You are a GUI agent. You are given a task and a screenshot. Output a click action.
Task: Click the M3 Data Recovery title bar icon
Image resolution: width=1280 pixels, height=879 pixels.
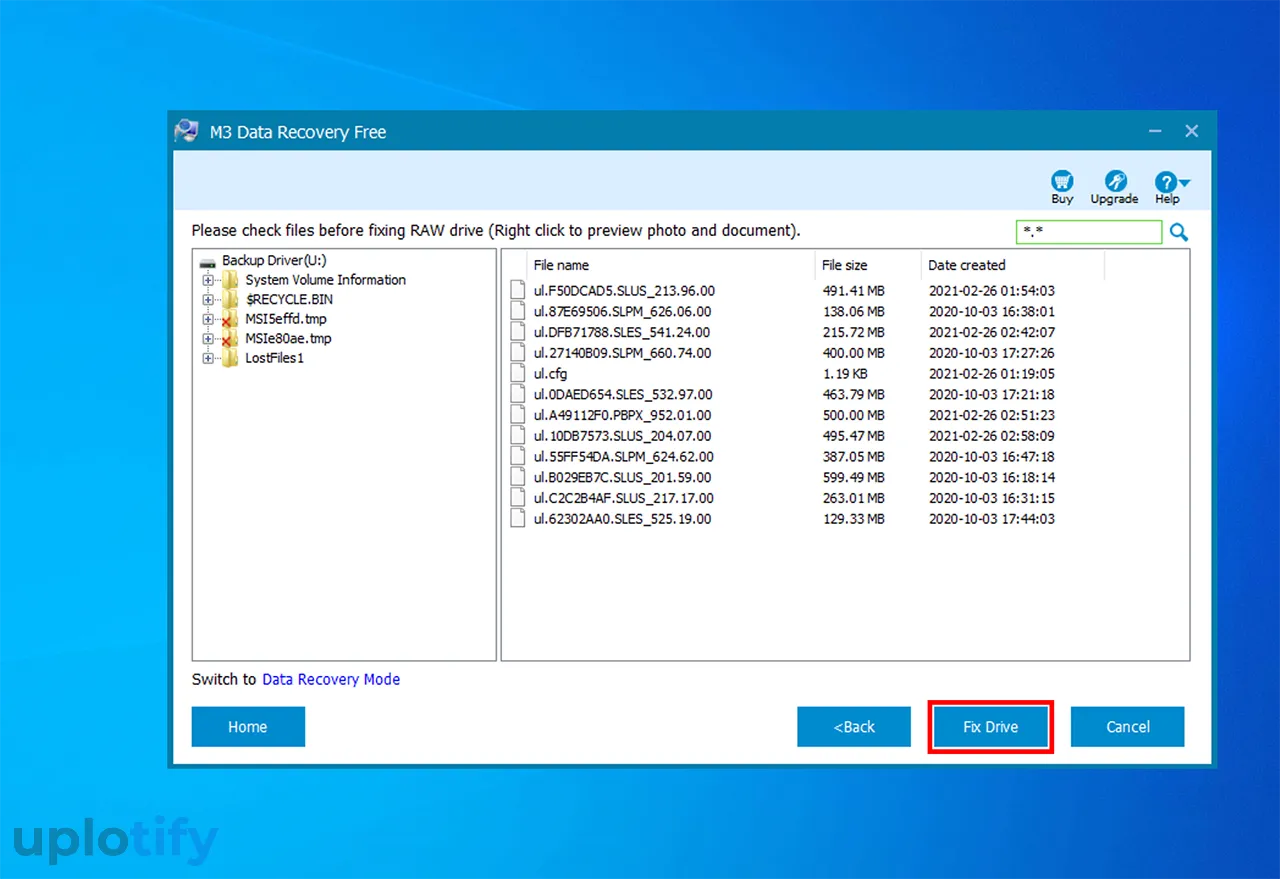186,131
